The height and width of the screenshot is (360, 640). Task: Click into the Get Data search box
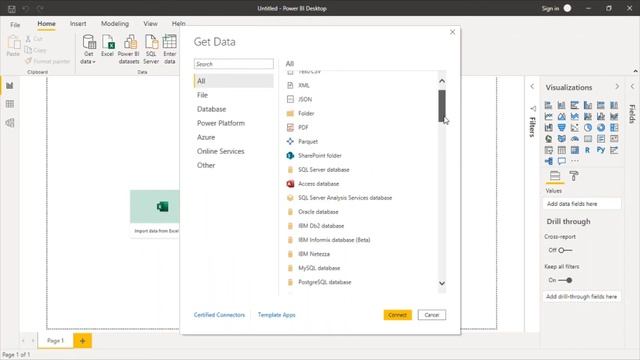click(x=234, y=64)
